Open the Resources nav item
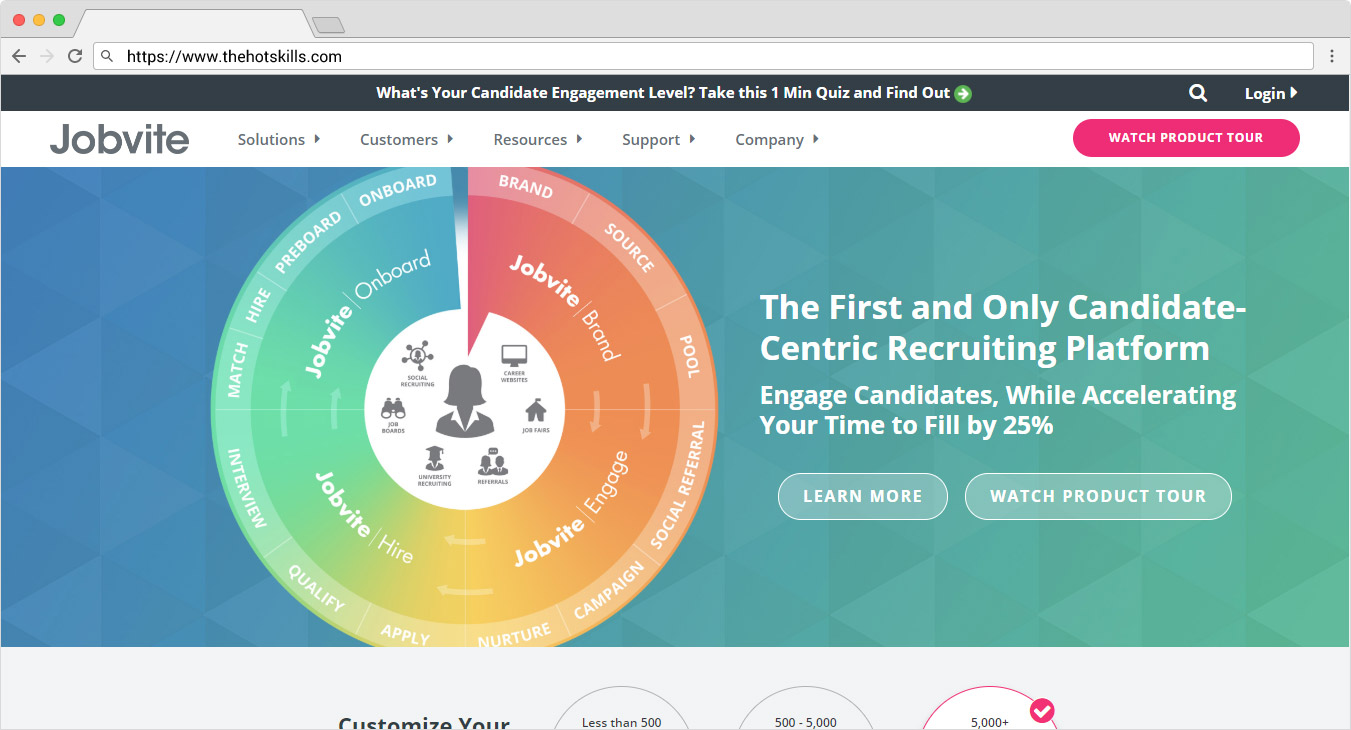The width and height of the screenshot is (1351, 730). (x=530, y=140)
